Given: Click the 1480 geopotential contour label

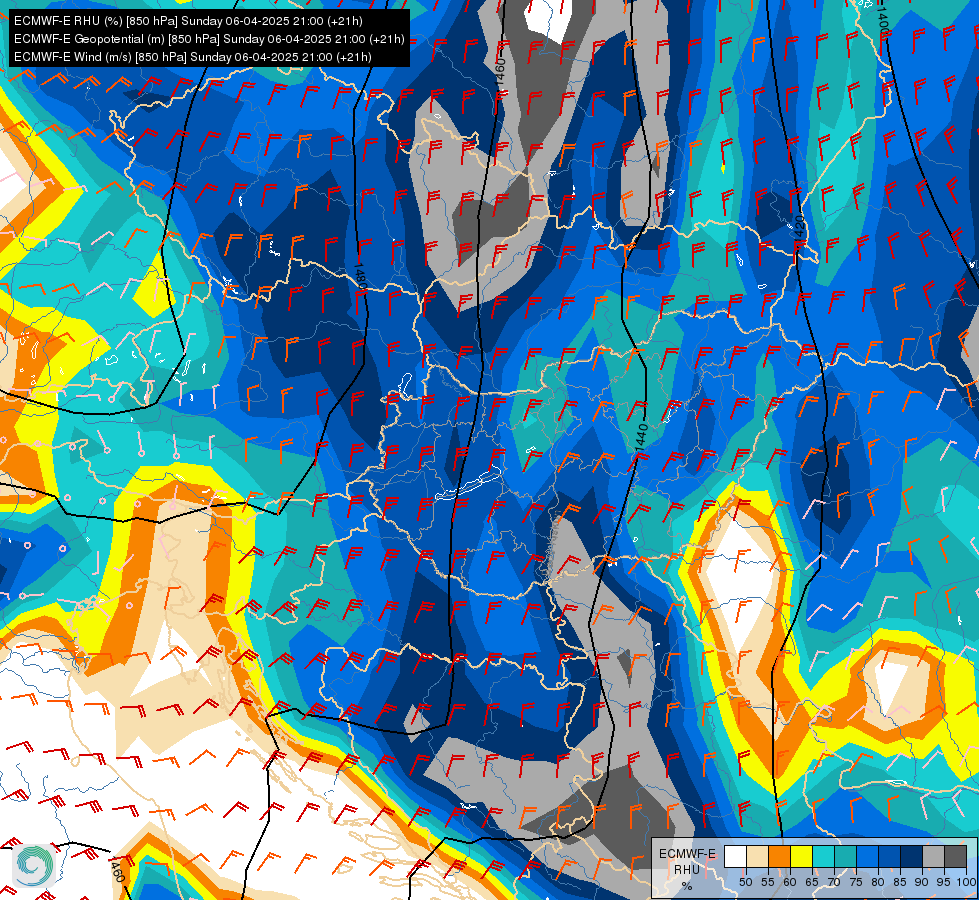Looking at the screenshot, I should pos(360,277).
